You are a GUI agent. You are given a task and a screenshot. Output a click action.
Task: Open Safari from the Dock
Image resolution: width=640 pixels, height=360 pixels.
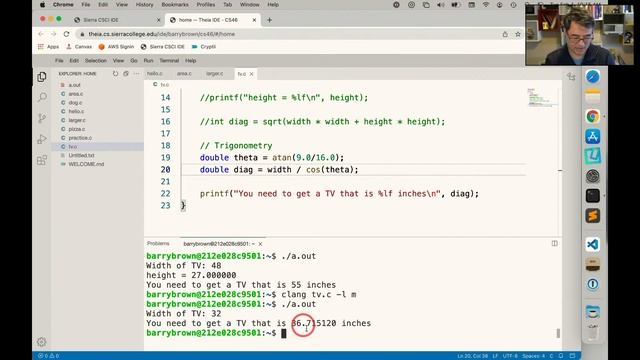[x=593, y=76]
